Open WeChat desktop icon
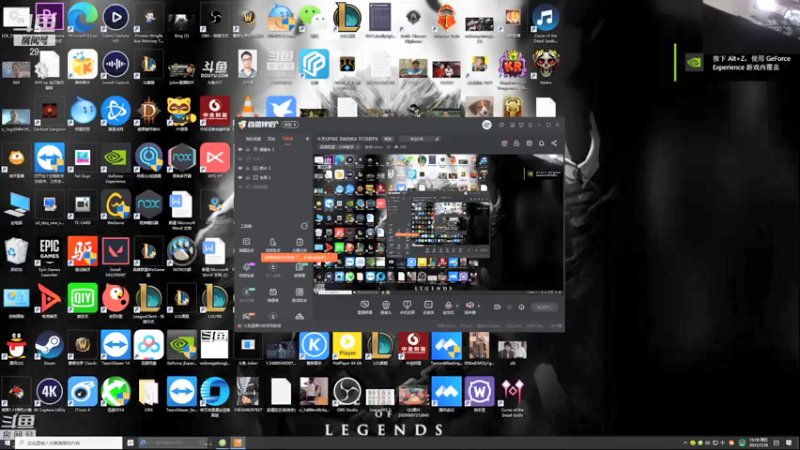The height and width of the screenshot is (450, 800). 313,19
